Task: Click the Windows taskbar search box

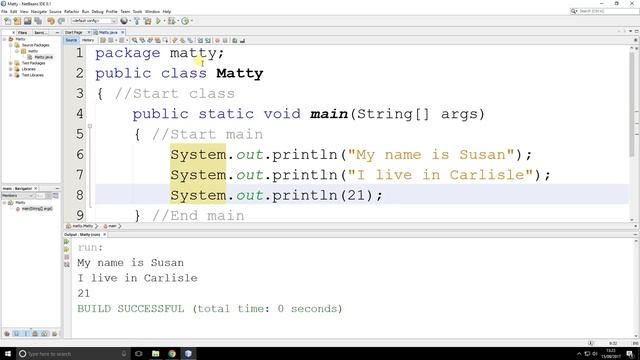Action: (73, 353)
